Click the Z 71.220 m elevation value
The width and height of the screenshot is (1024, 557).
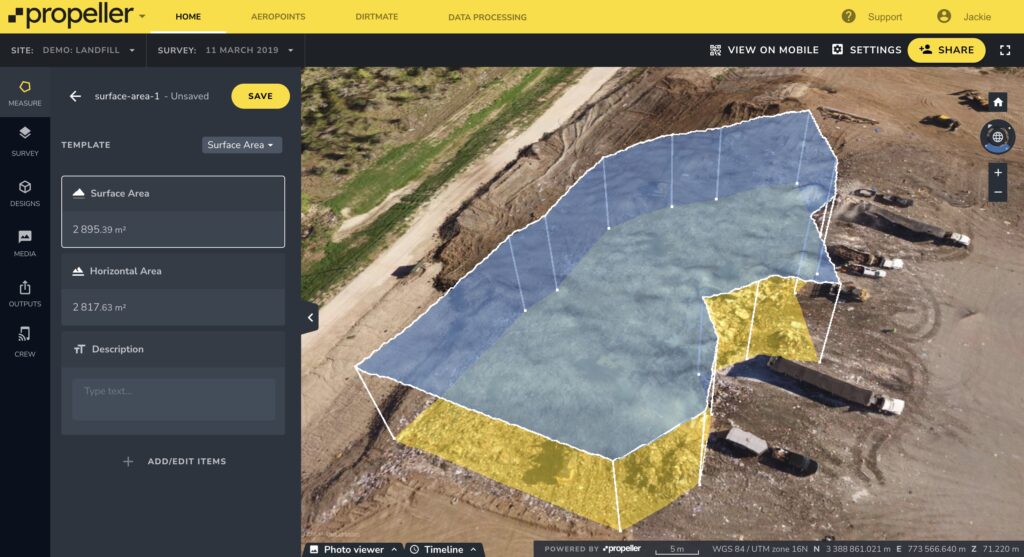click(995, 549)
